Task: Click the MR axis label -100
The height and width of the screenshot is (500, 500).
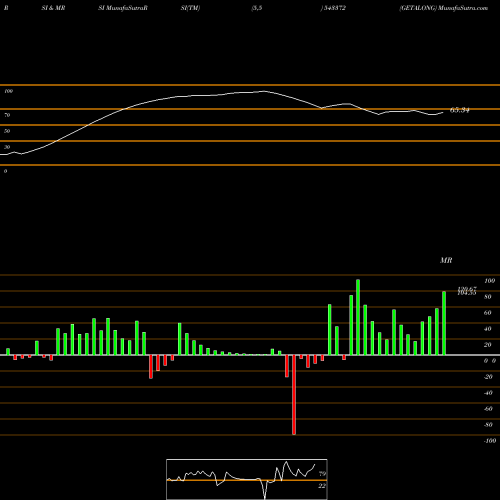Action: pyautogui.click(x=490, y=441)
